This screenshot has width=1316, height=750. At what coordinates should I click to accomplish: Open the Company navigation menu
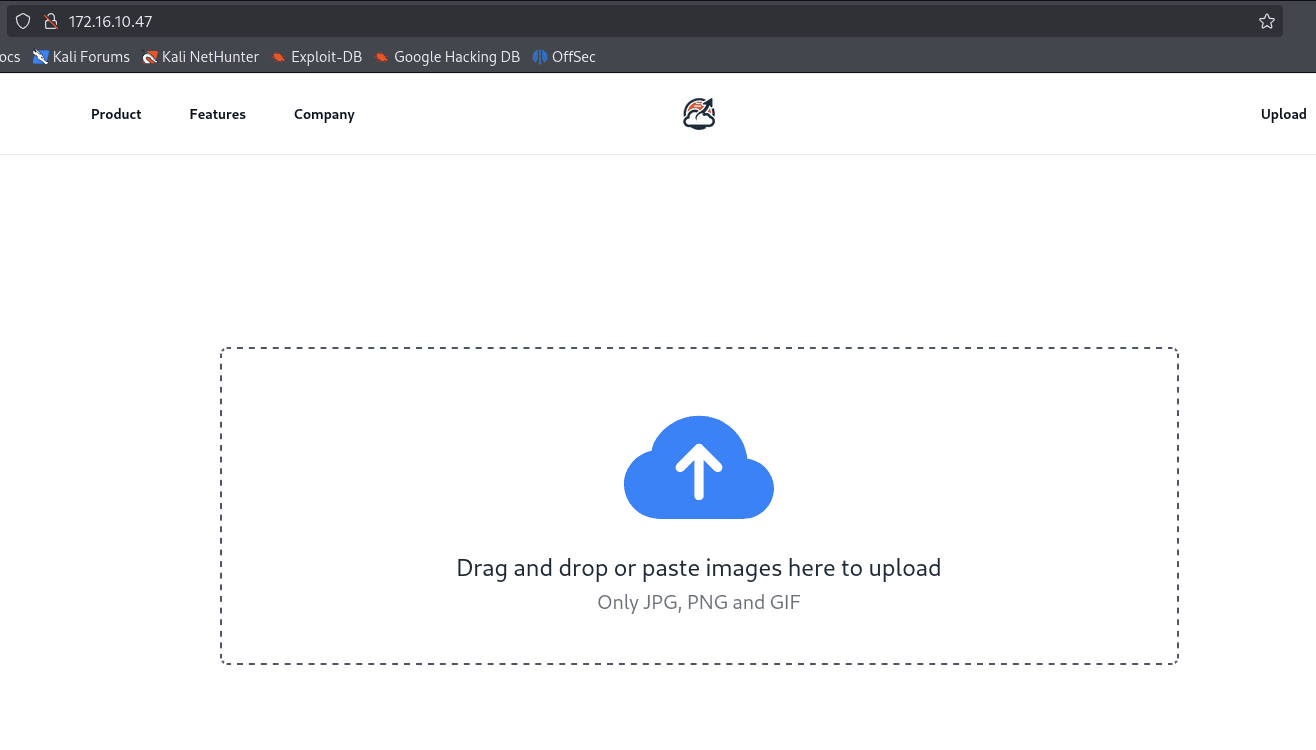(324, 114)
